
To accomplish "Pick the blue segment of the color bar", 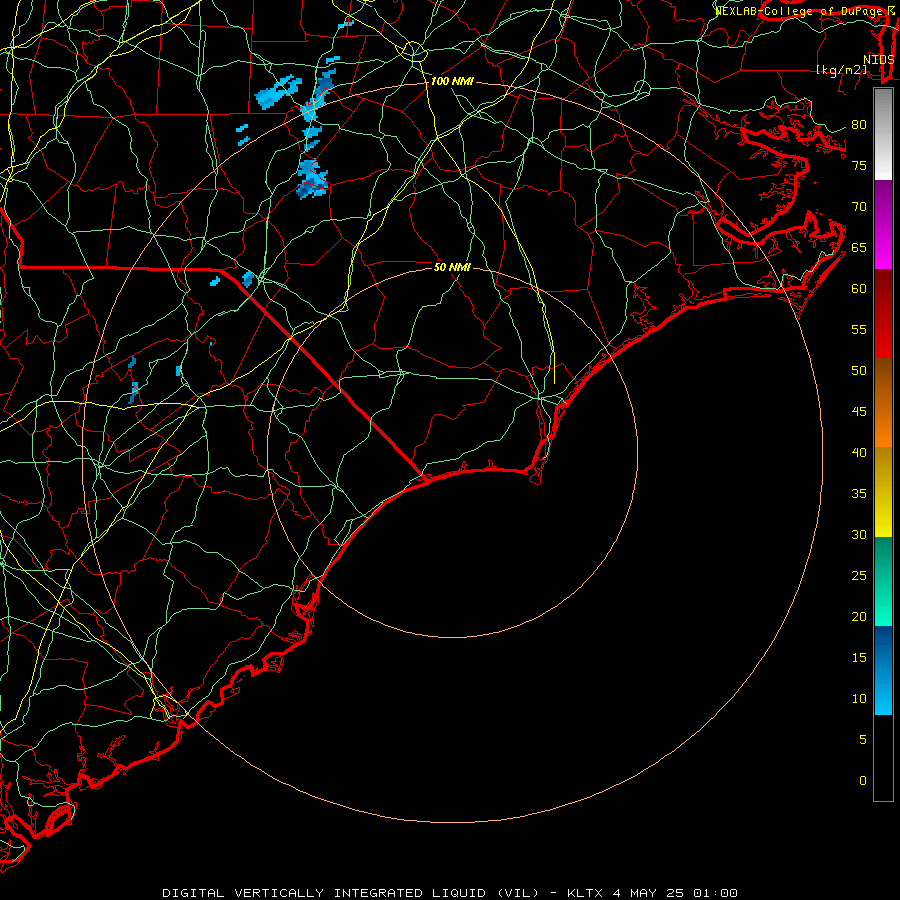I will 883,670.
